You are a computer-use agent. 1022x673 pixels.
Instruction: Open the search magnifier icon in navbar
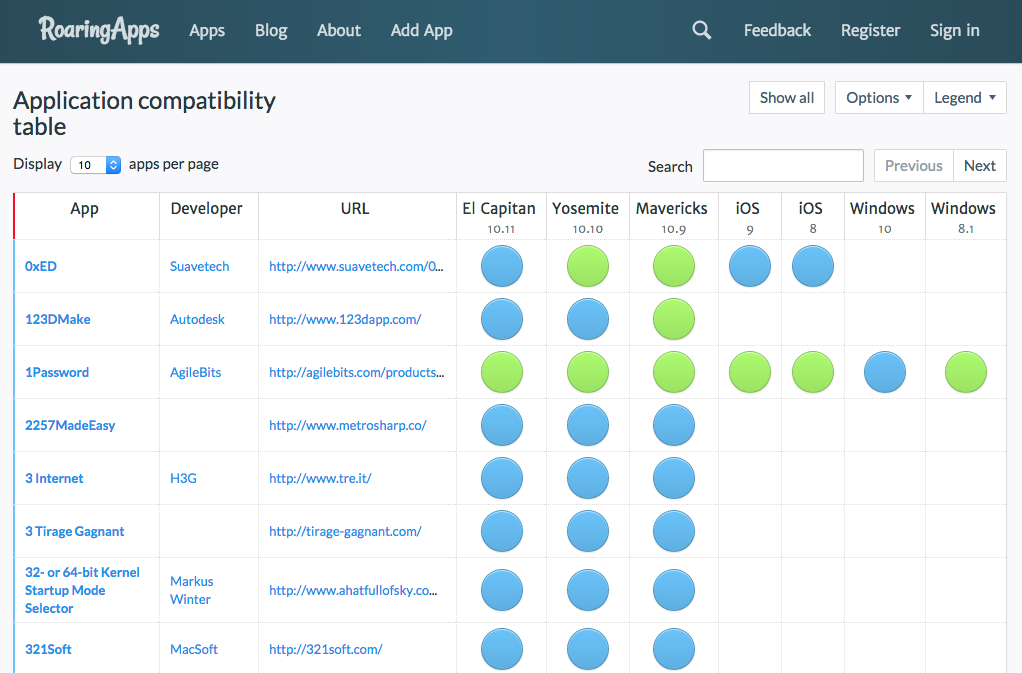701,30
